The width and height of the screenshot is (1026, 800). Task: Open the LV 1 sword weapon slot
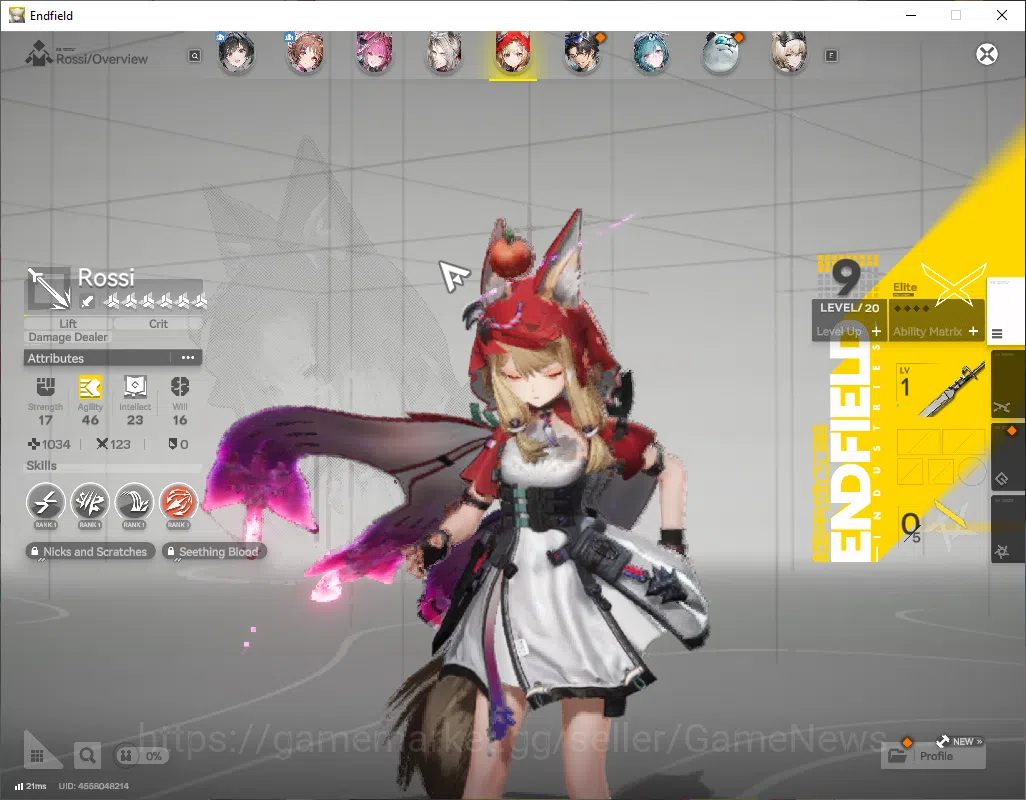[x=941, y=391]
